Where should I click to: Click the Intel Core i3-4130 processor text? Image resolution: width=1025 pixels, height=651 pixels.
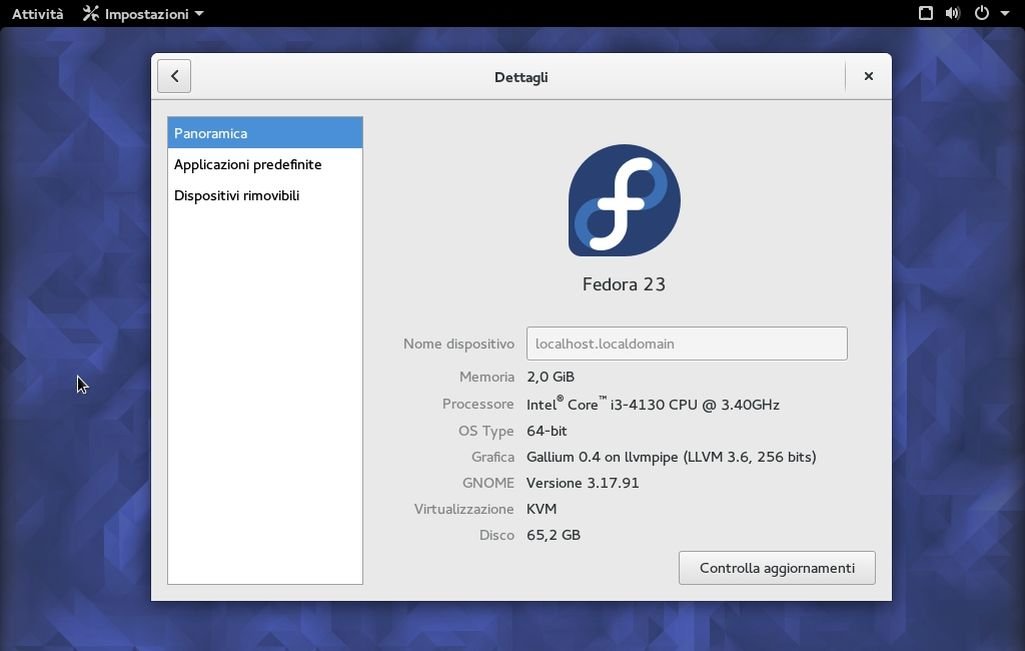tap(653, 404)
